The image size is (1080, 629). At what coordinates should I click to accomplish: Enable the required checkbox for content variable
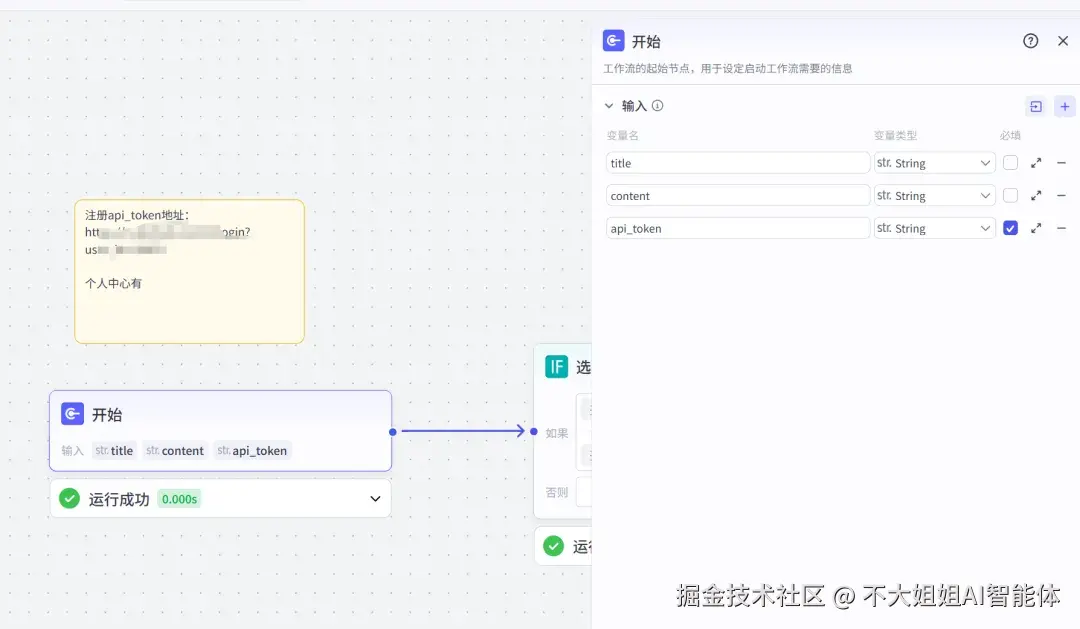coord(1010,195)
